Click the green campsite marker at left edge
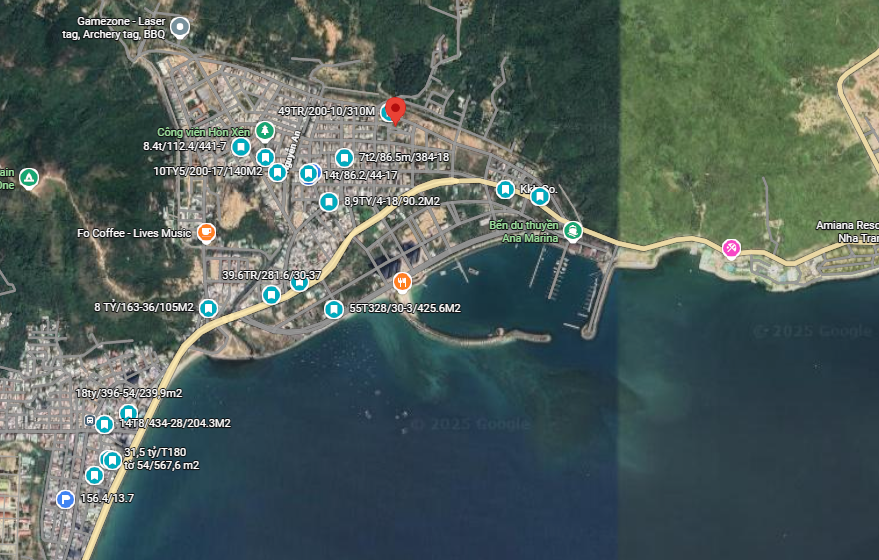Image resolution: width=879 pixels, height=560 pixels. (x=29, y=178)
